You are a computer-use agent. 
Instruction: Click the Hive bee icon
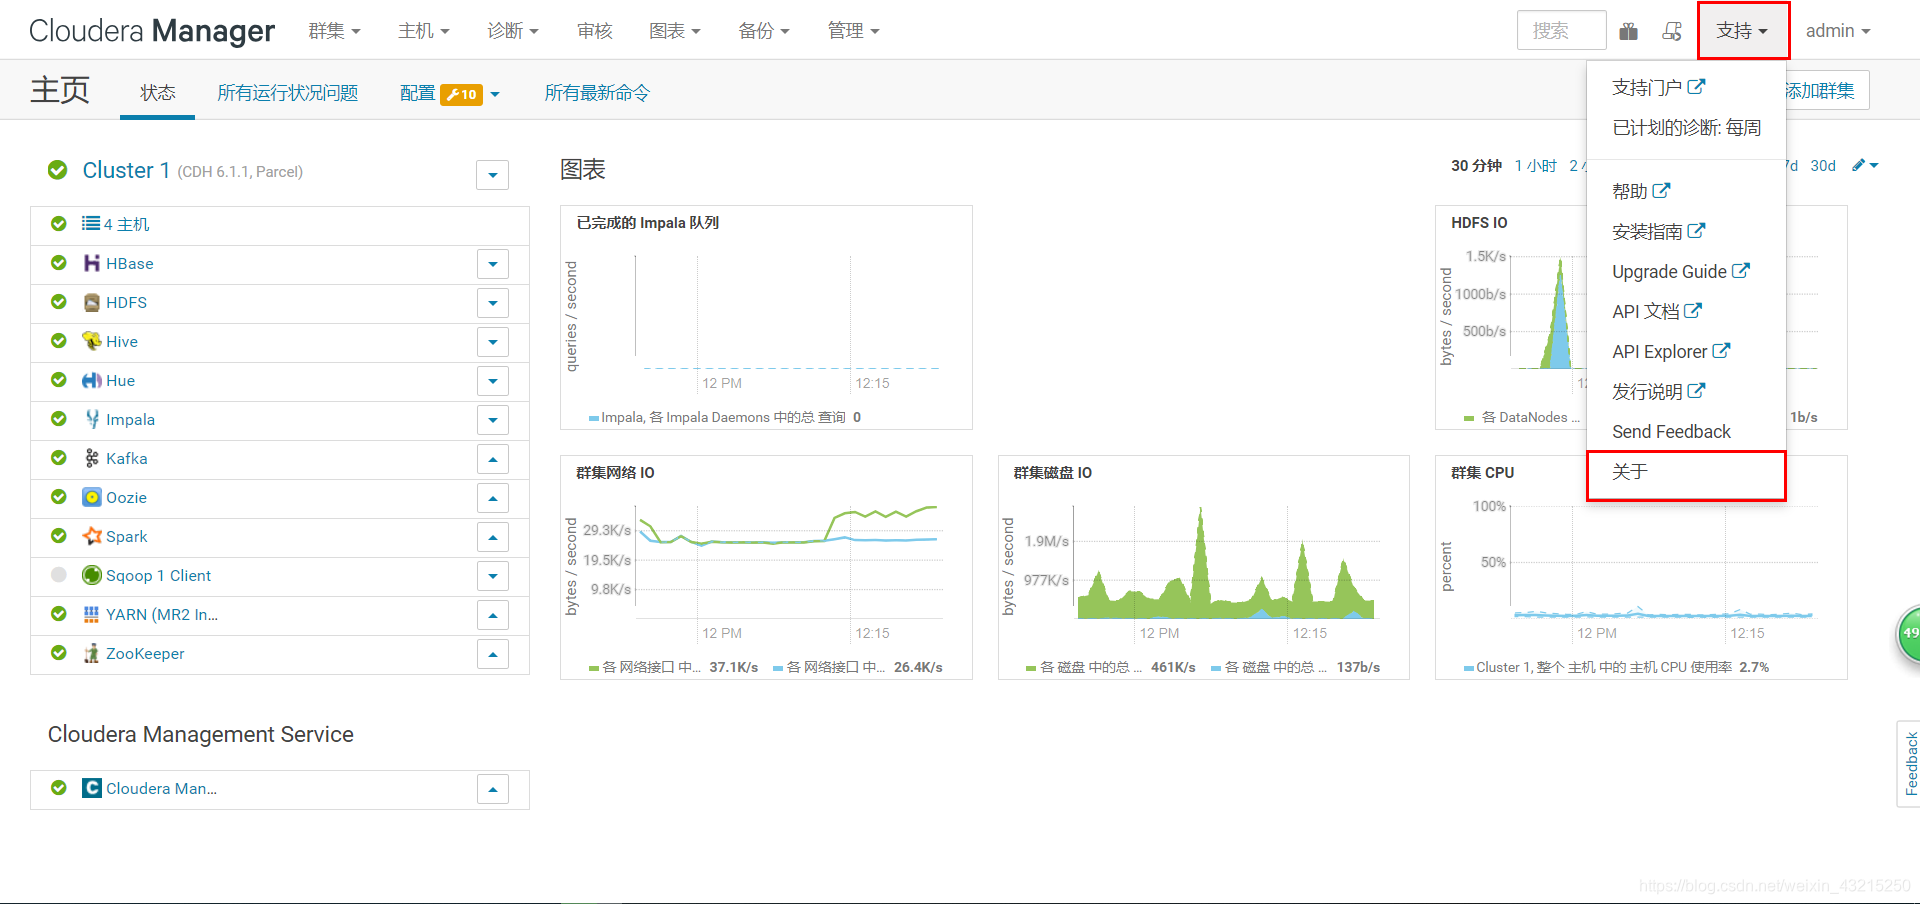pyautogui.click(x=92, y=341)
